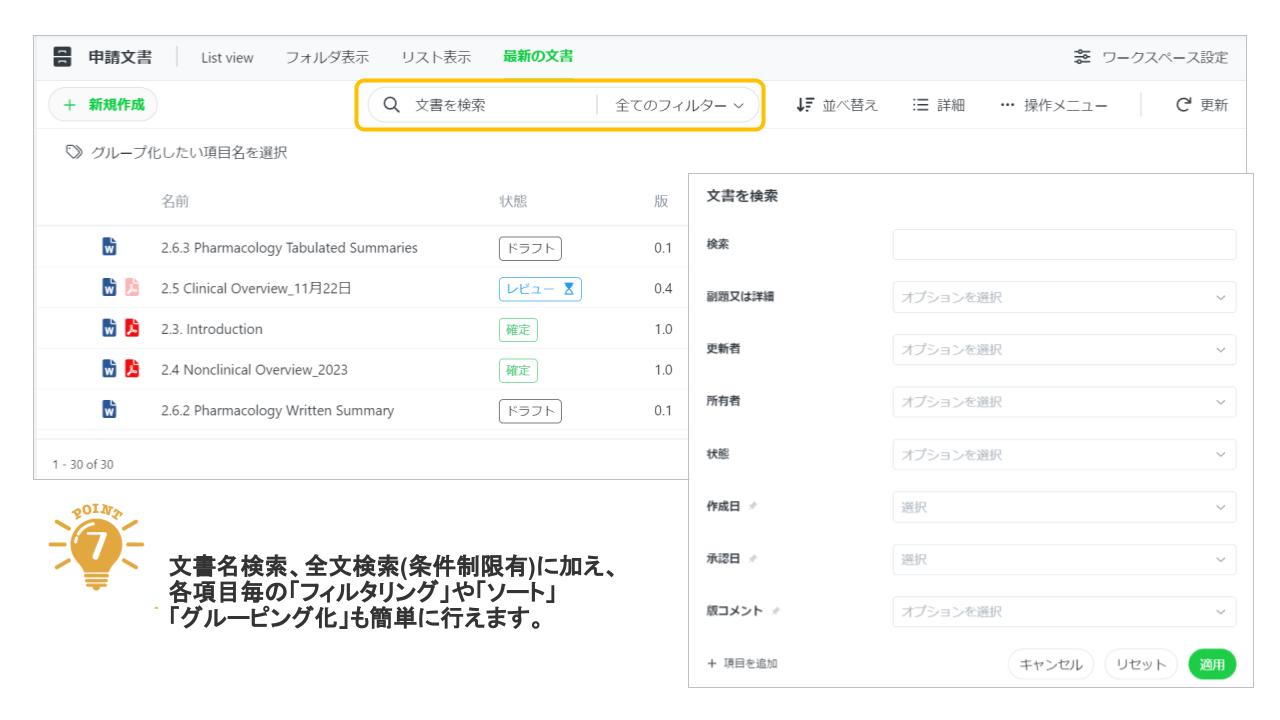This screenshot has width=1280, height=720.
Task: Click the 詳細 view button
Action: [x=938, y=105]
